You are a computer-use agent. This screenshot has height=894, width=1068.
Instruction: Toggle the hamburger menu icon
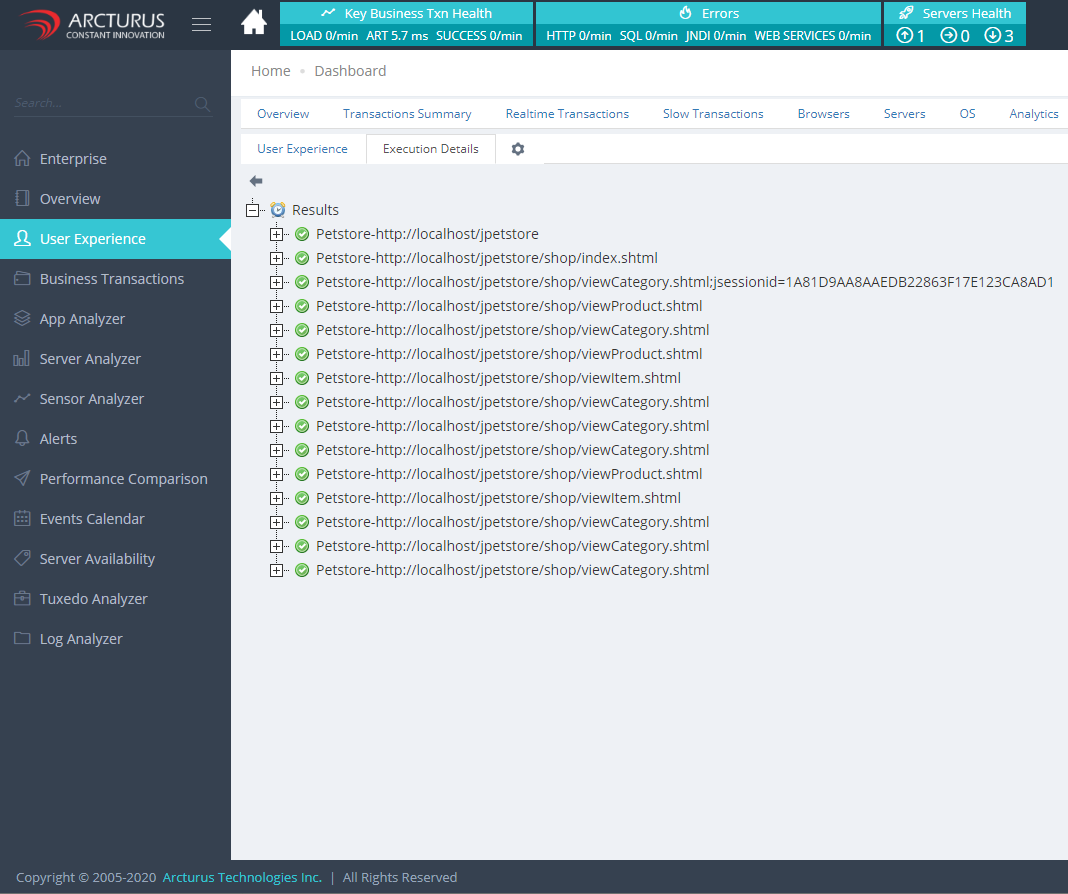(x=201, y=25)
